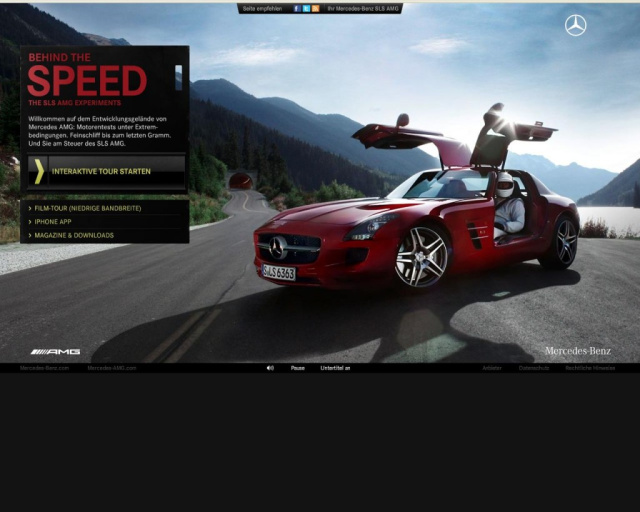Image resolution: width=640 pixels, height=512 pixels.
Task: Mute sound with the speaker icon
Action: pos(270,368)
